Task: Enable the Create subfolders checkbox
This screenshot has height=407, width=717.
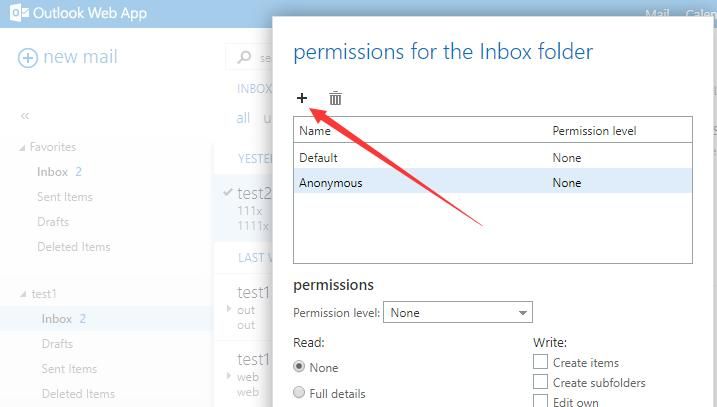Action: point(540,381)
